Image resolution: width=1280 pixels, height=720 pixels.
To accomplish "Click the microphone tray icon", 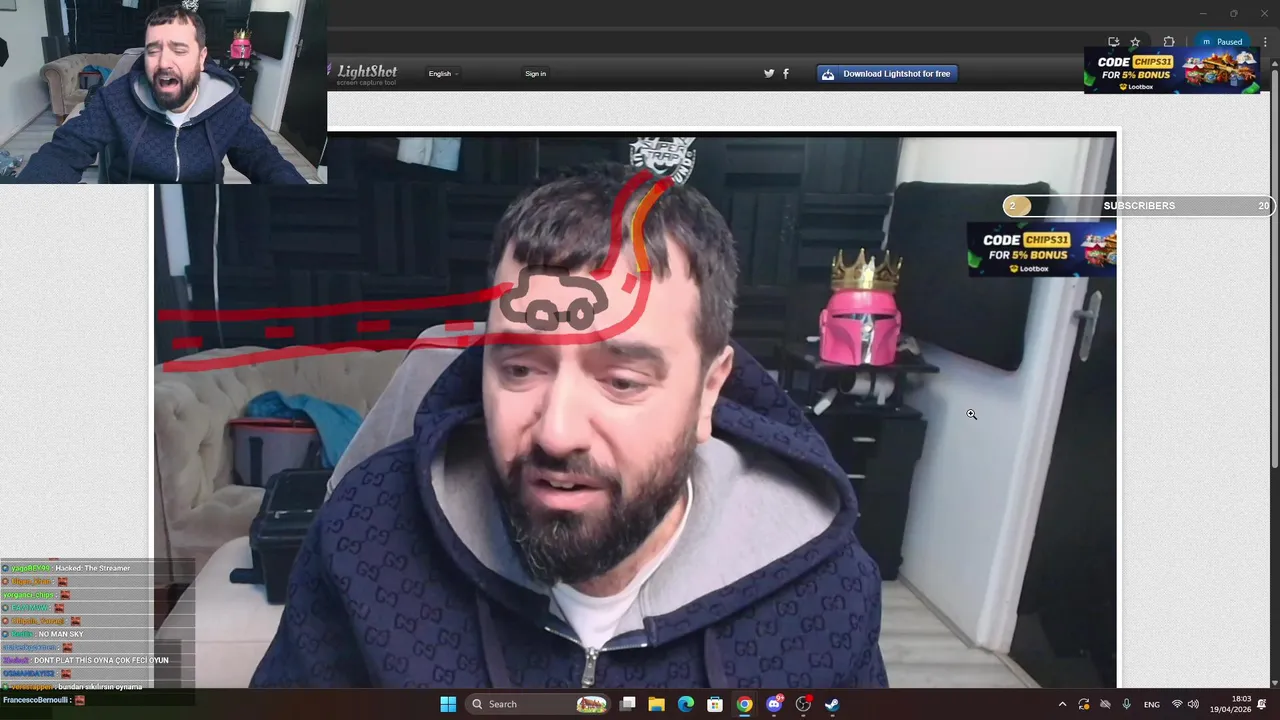I will [x=1127, y=704].
